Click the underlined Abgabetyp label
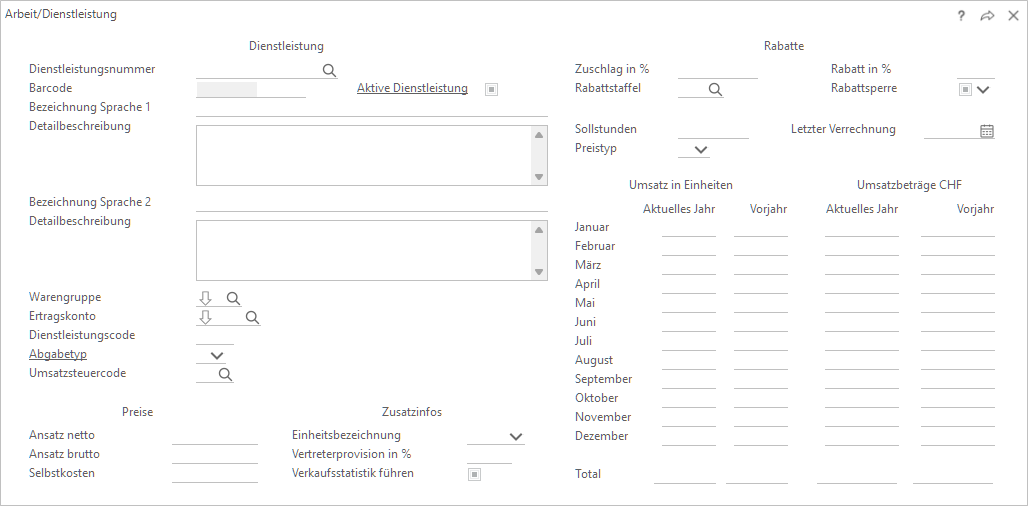1028x506 pixels. 58,354
